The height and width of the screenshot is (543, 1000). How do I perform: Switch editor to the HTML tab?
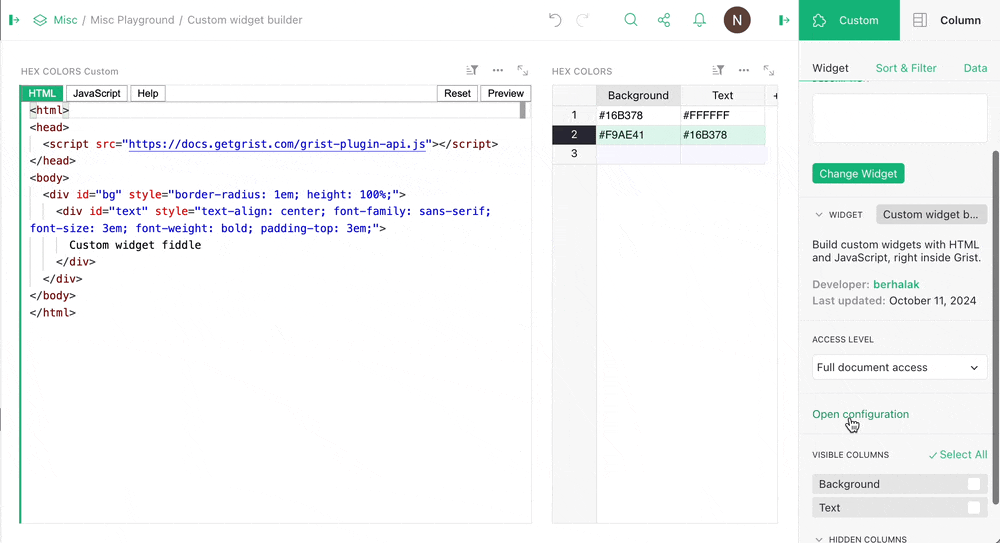pos(42,93)
